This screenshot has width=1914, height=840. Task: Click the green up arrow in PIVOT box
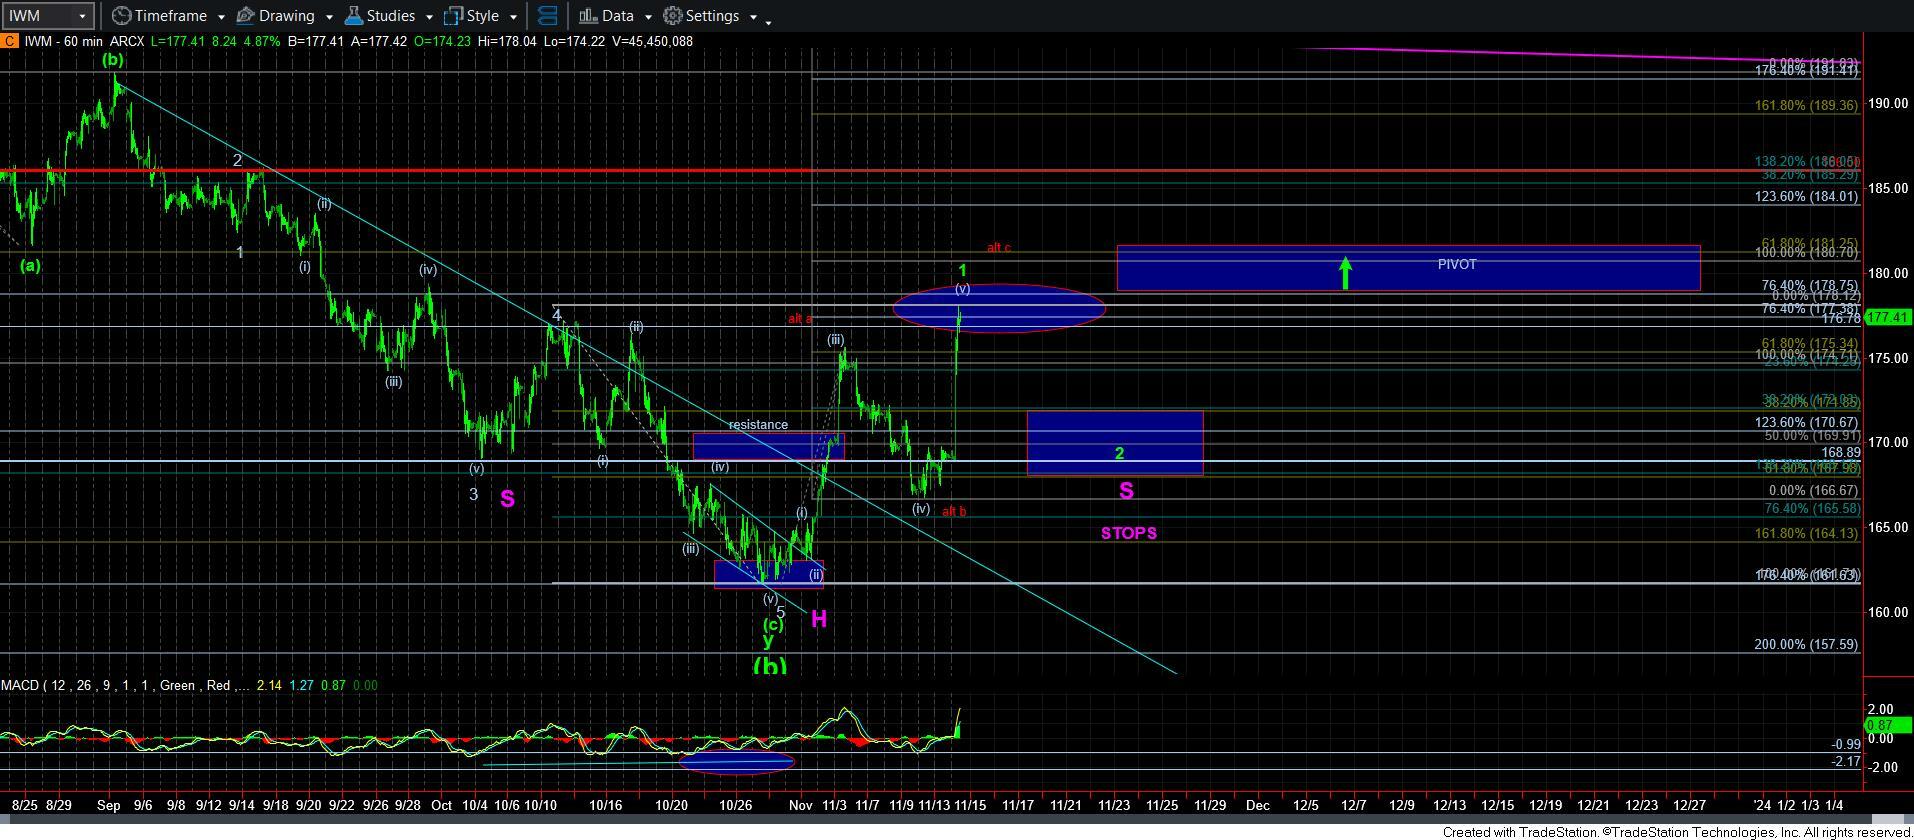1346,272
